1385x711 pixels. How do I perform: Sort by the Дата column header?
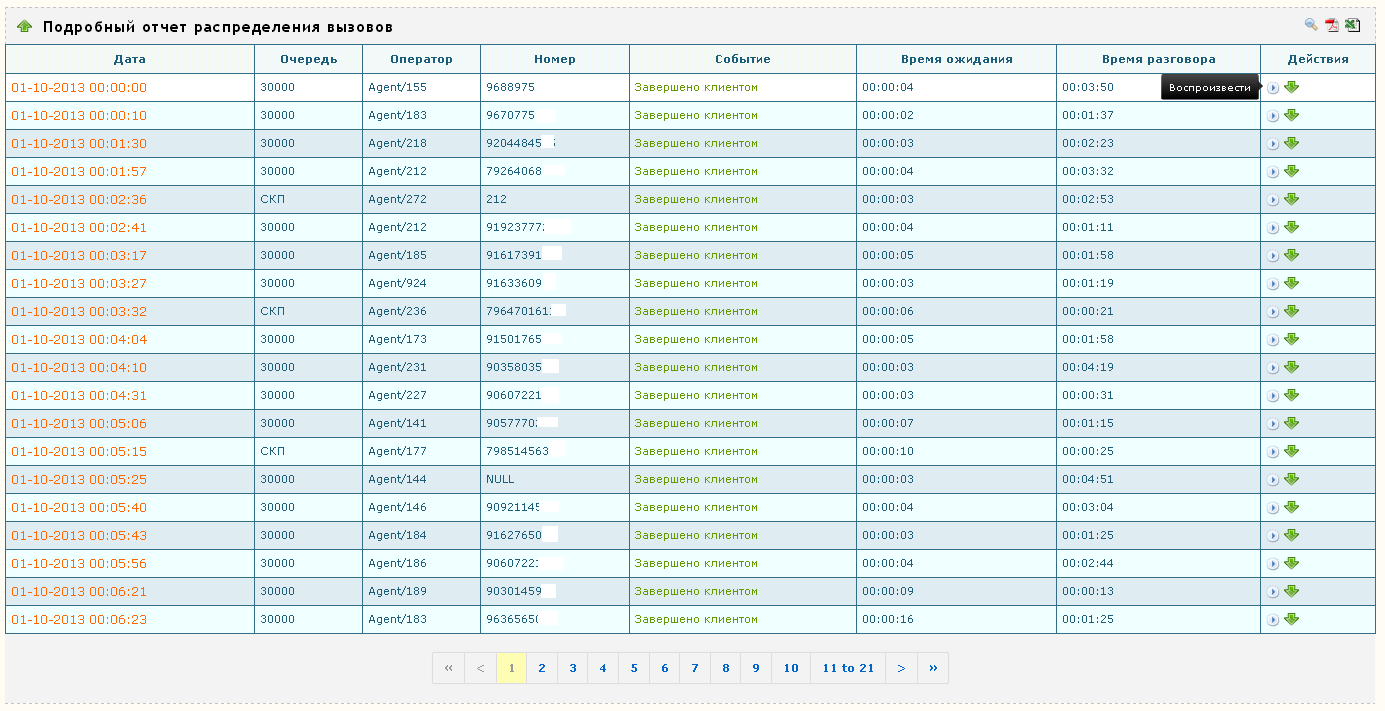point(130,59)
